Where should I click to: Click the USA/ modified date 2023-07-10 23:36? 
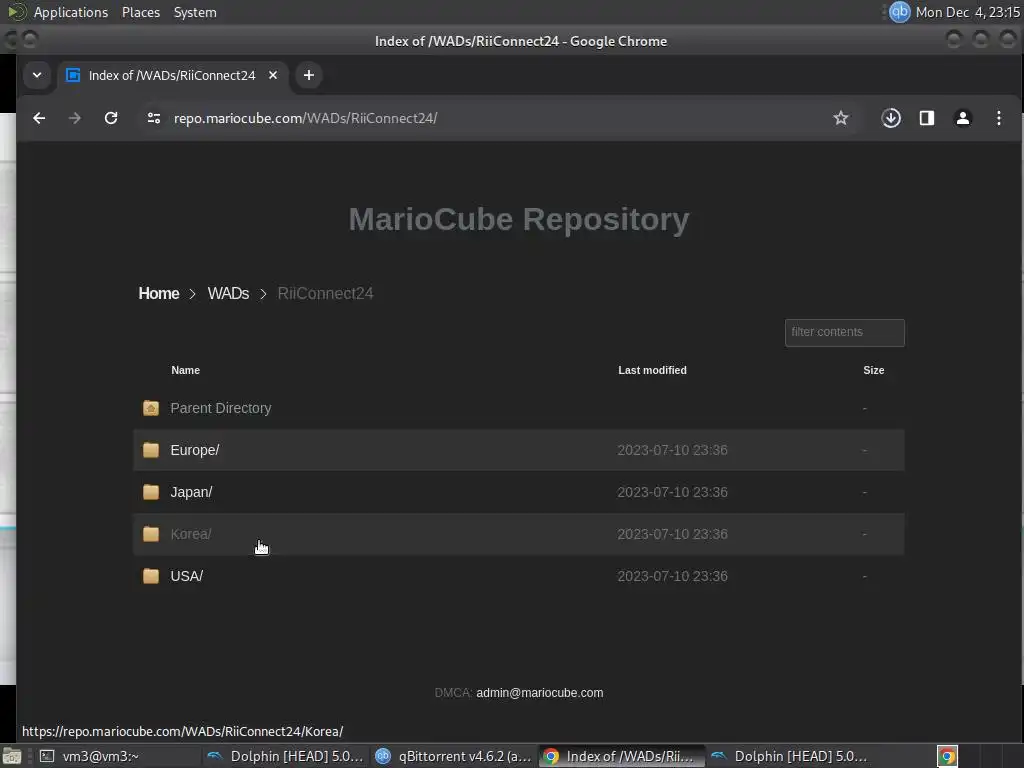coord(672,576)
